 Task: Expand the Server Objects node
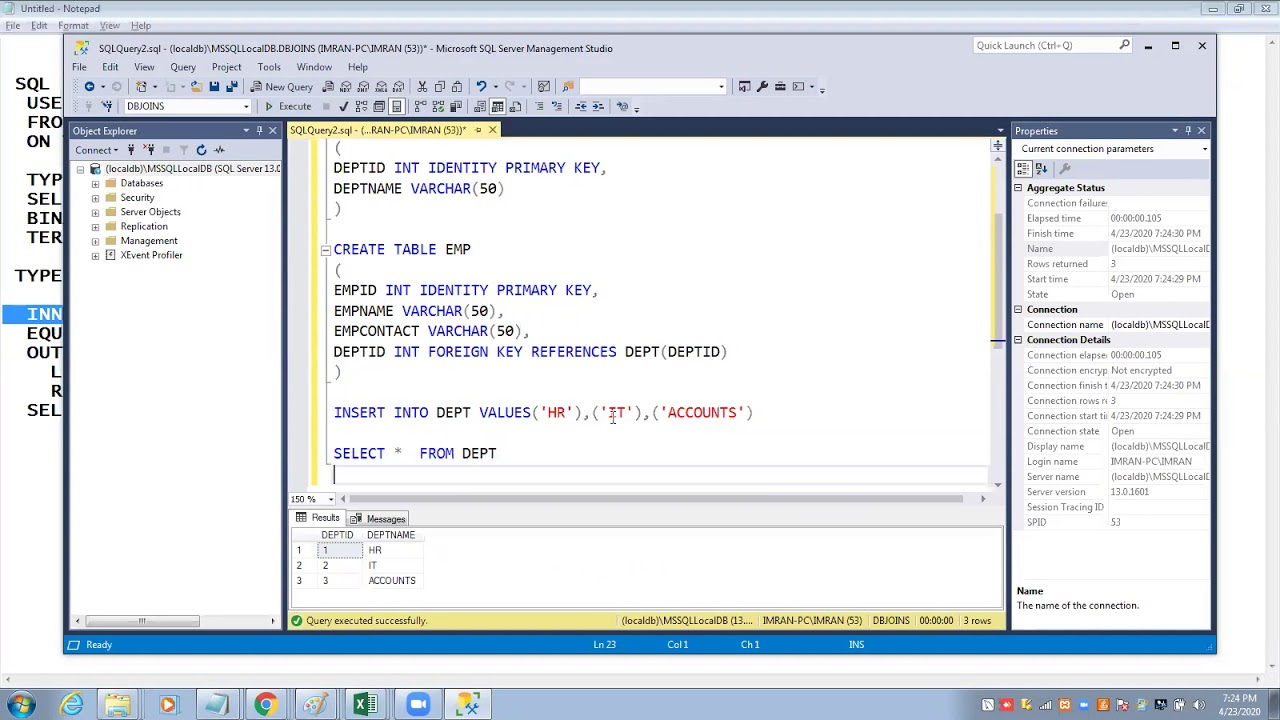95,212
